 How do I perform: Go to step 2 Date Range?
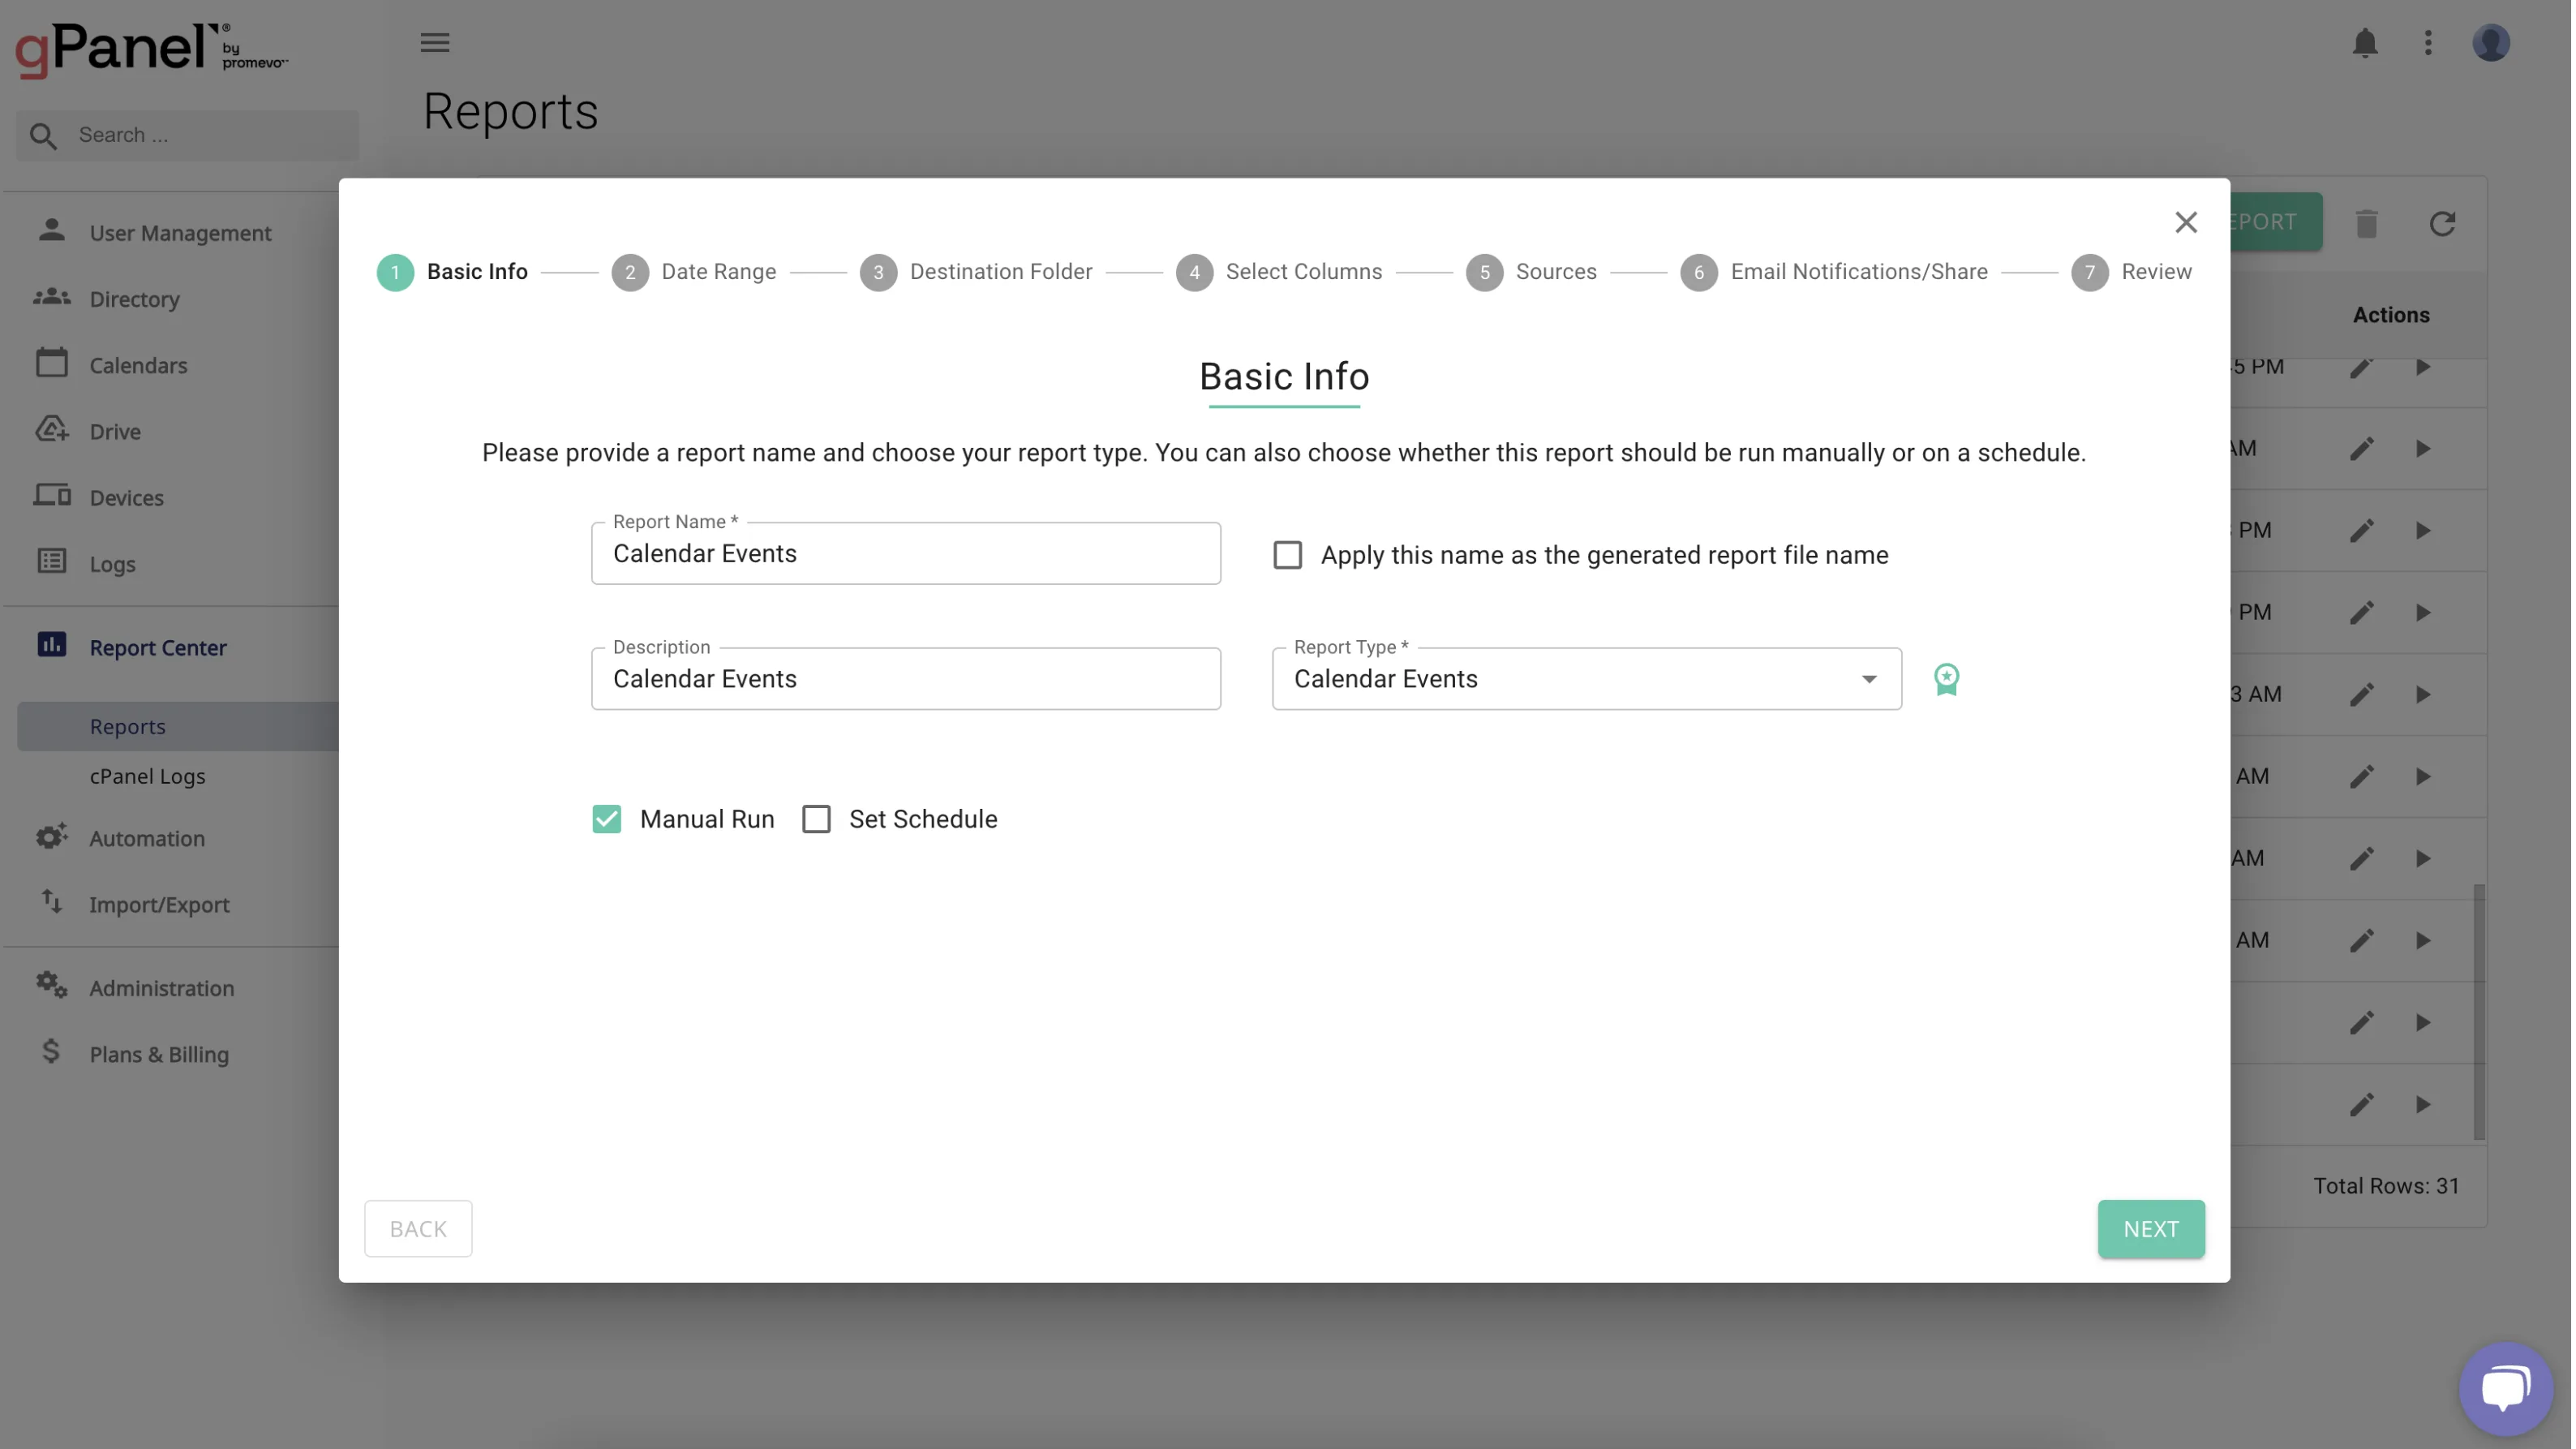tap(694, 272)
